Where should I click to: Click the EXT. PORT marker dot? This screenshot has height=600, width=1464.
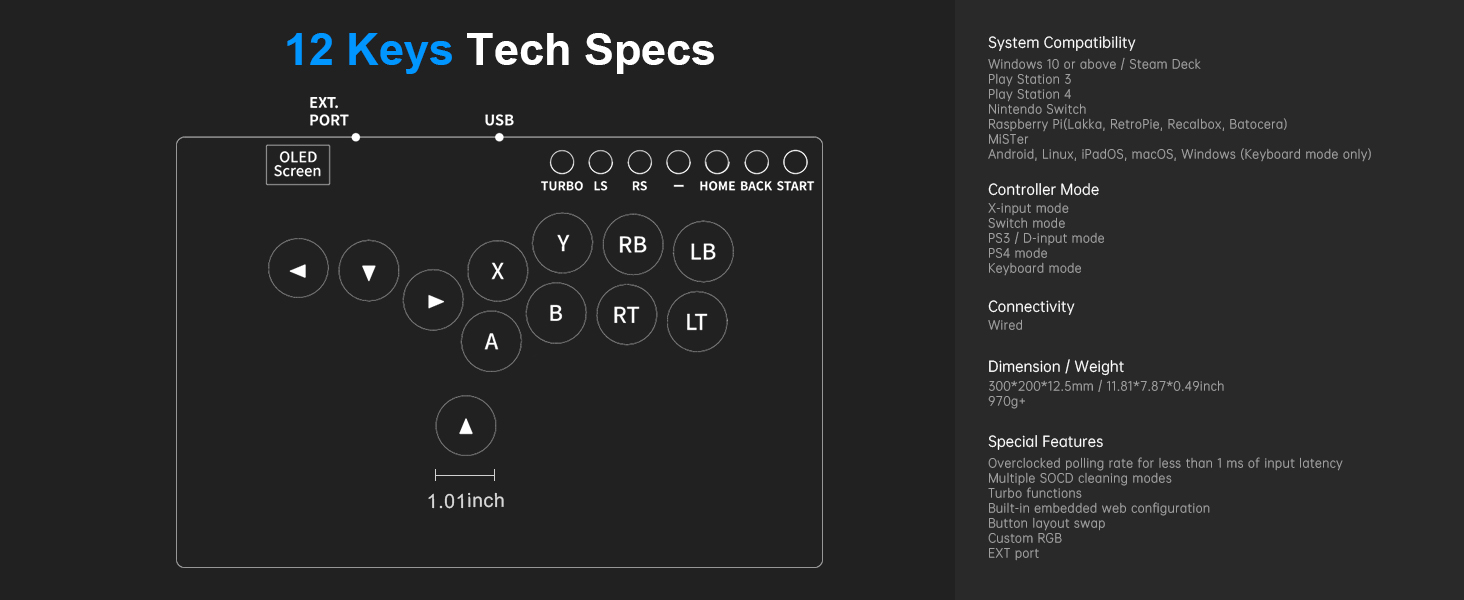point(356,137)
